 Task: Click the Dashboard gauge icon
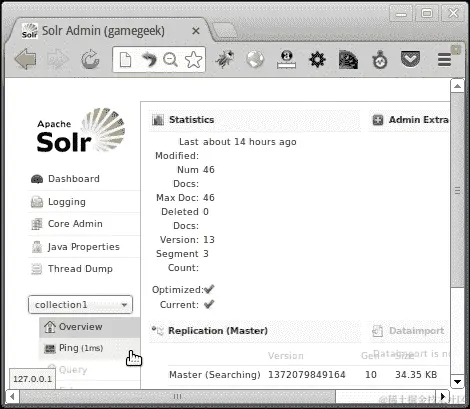click(37, 179)
